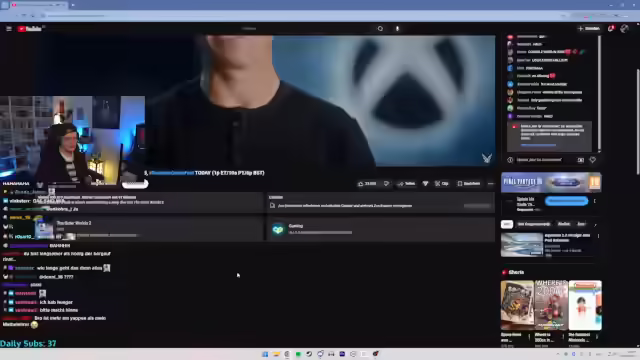Open the ad options three-dot menu

pos(595,201)
